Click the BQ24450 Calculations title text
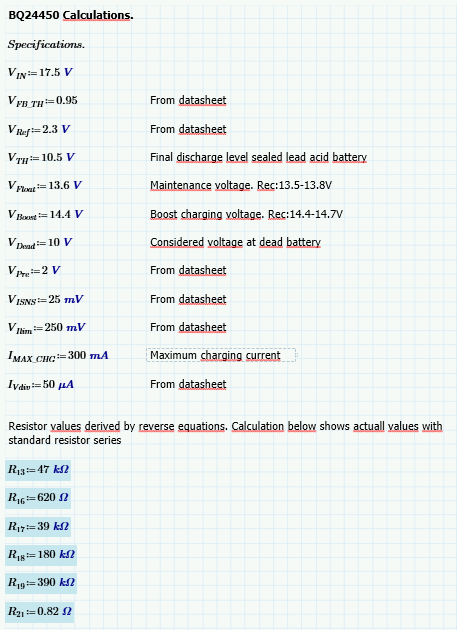The width and height of the screenshot is (457, 630). coord(71,15)
